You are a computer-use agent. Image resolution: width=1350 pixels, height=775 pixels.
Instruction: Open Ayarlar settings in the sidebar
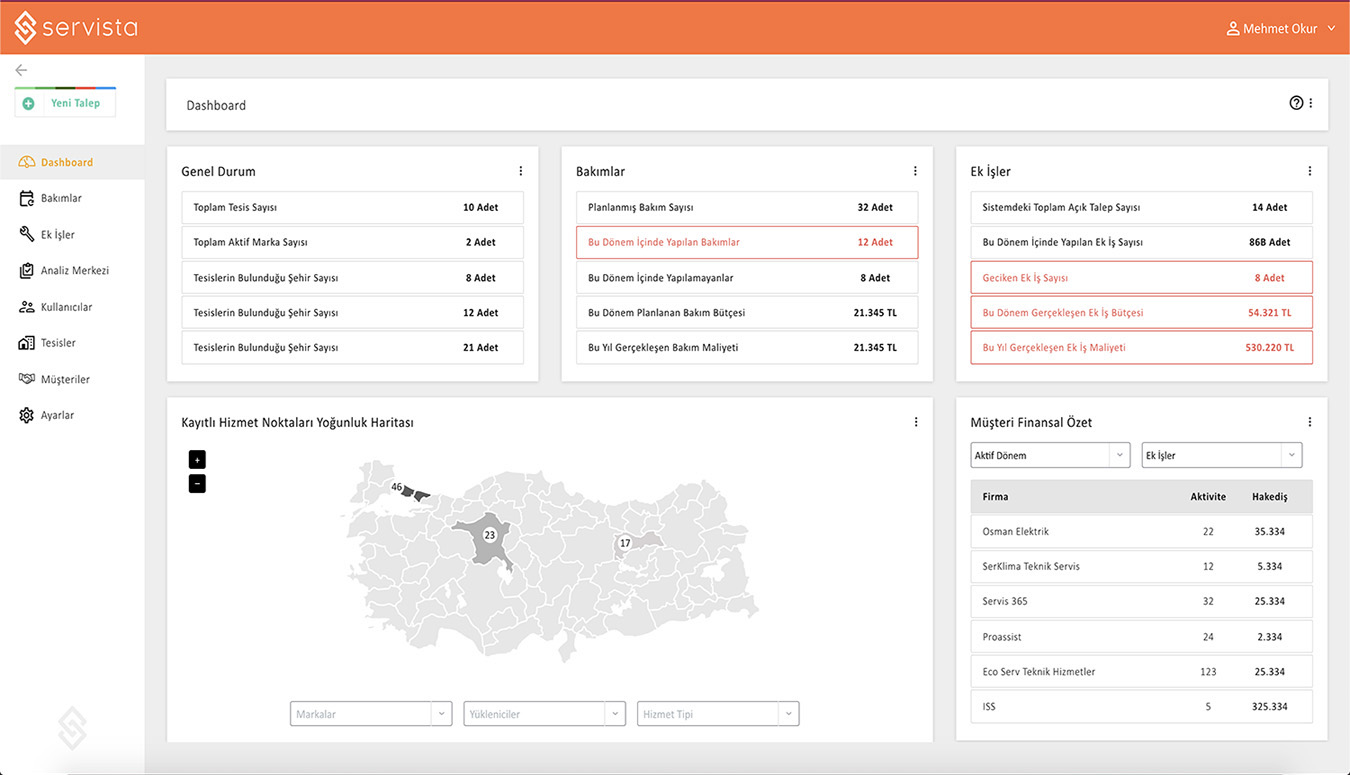click(57, 415)
